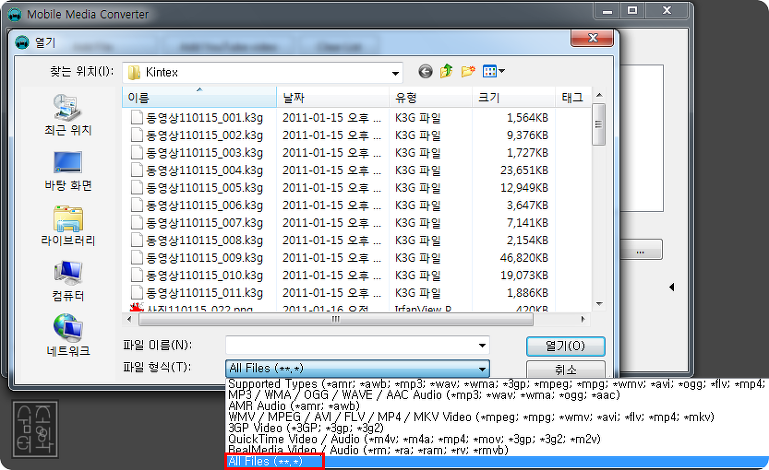Image resolution: width=769 pixels, height=470 pixels.
Task: Maximize the Mobile Media Converter window
Action: click(x=633, y=11)
